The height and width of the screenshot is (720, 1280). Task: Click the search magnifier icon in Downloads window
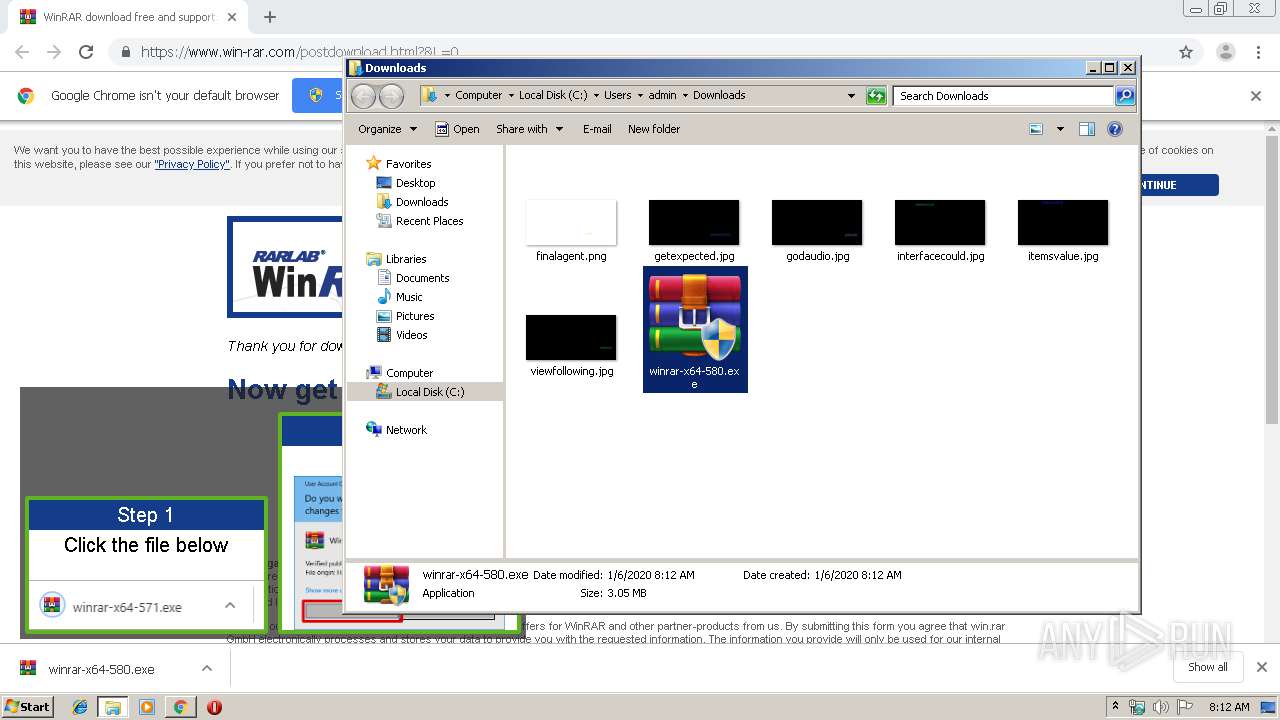pyautogui.click(x=1125, y=96)
